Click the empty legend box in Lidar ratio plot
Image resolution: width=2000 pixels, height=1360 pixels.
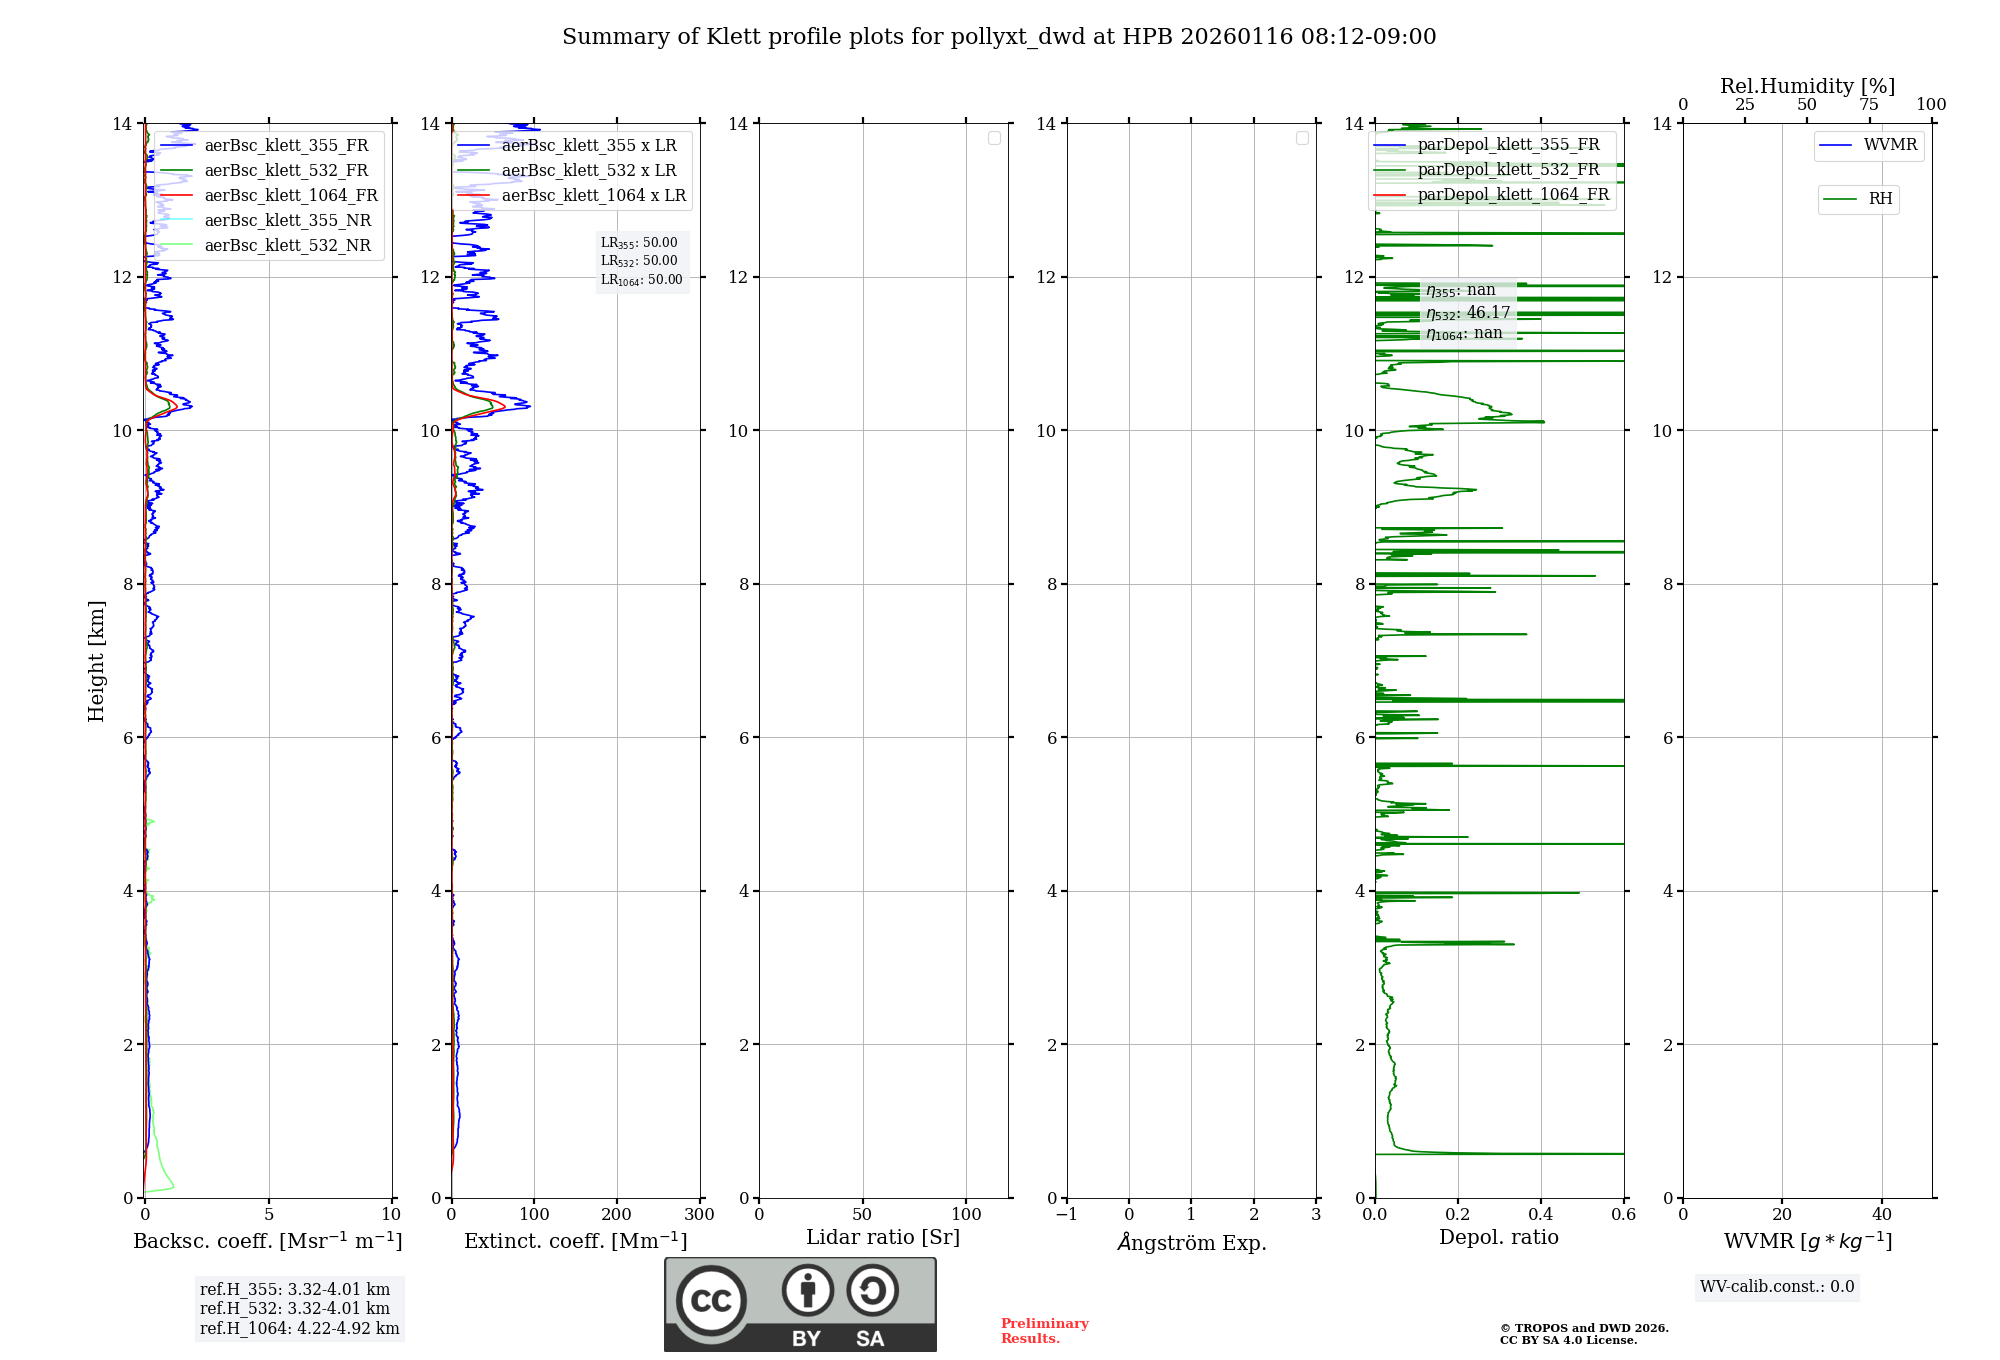(994, 138)
